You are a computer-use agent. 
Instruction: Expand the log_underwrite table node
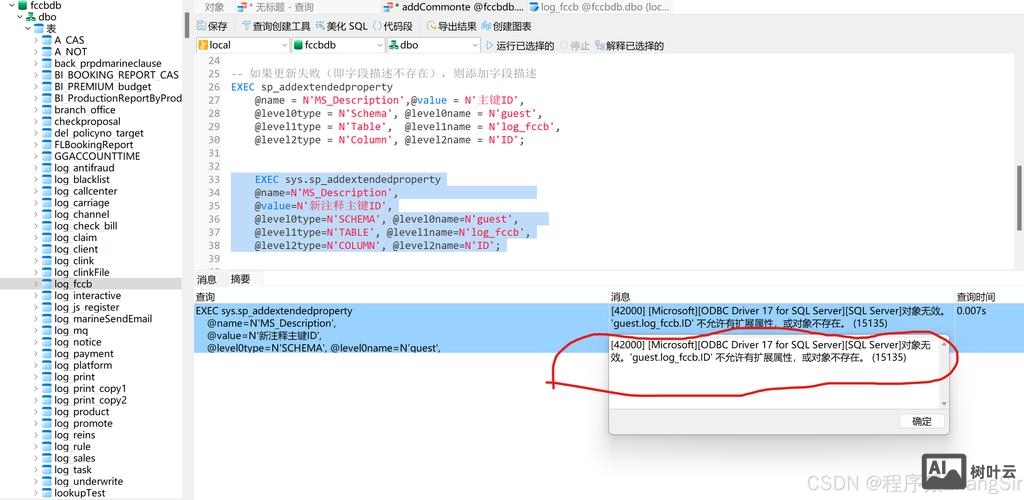tap(35, 481)
